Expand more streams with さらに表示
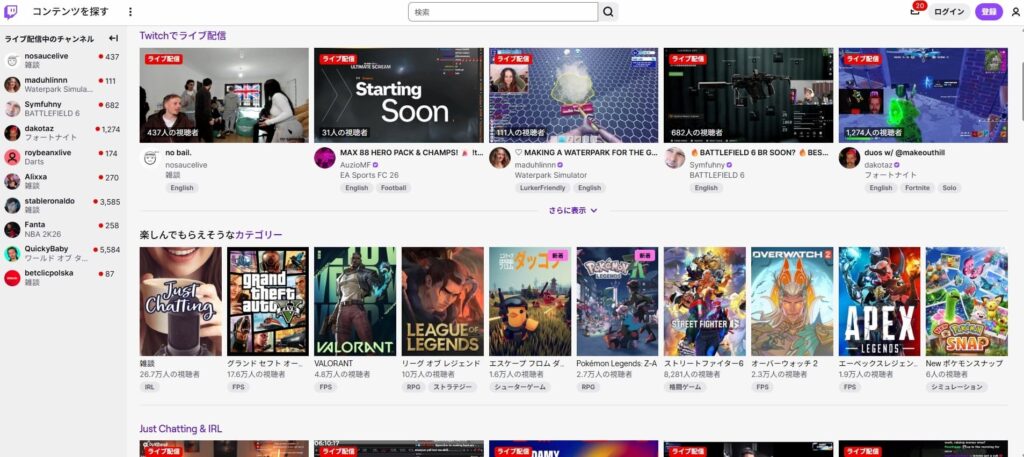 coord(573,210)
